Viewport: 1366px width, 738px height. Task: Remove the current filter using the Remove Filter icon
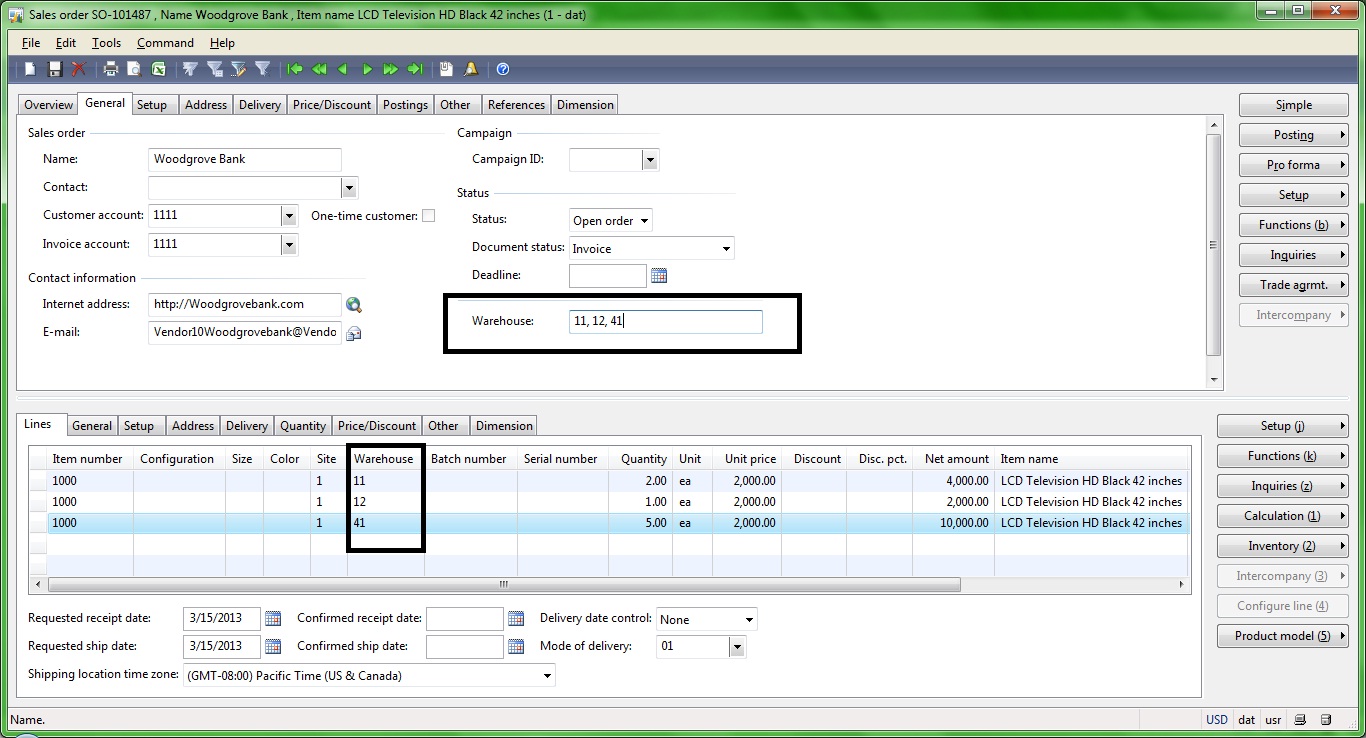tap(262, 69)
